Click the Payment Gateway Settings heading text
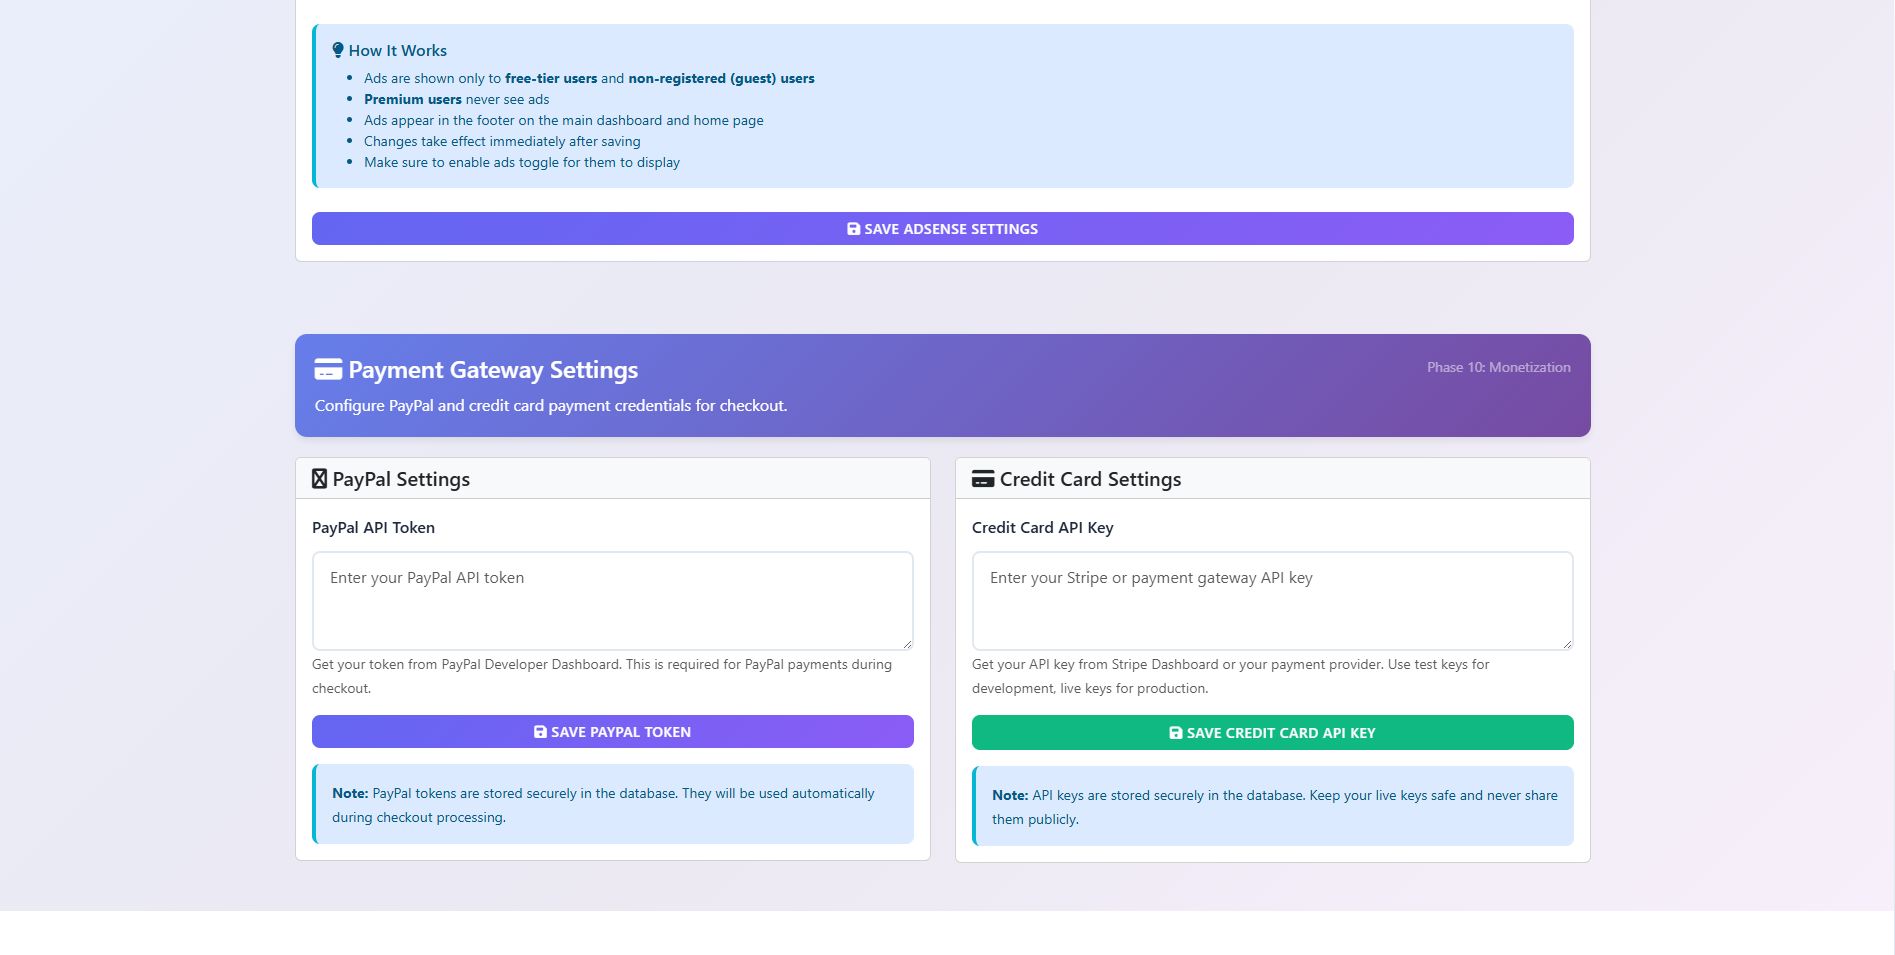 tap(493, 370)
